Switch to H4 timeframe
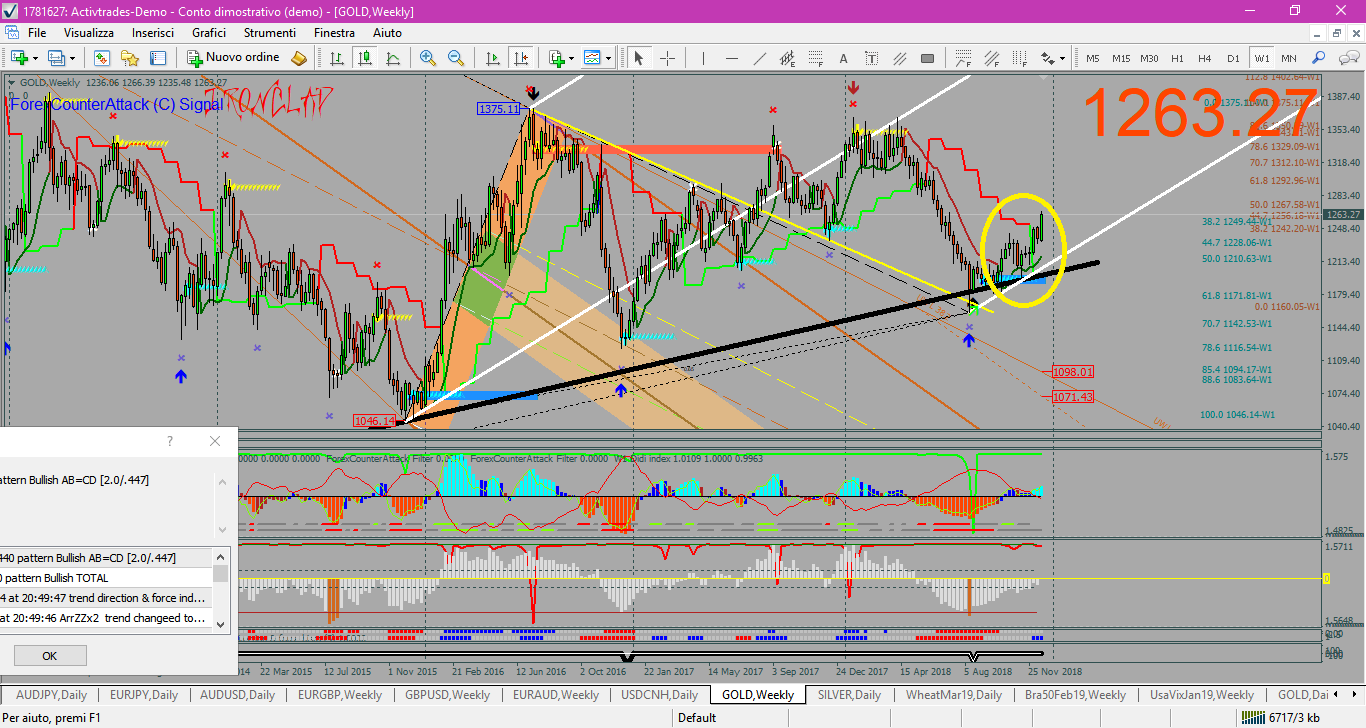The width and height of the screenshot is (1366, 728). coord(1205,58)
